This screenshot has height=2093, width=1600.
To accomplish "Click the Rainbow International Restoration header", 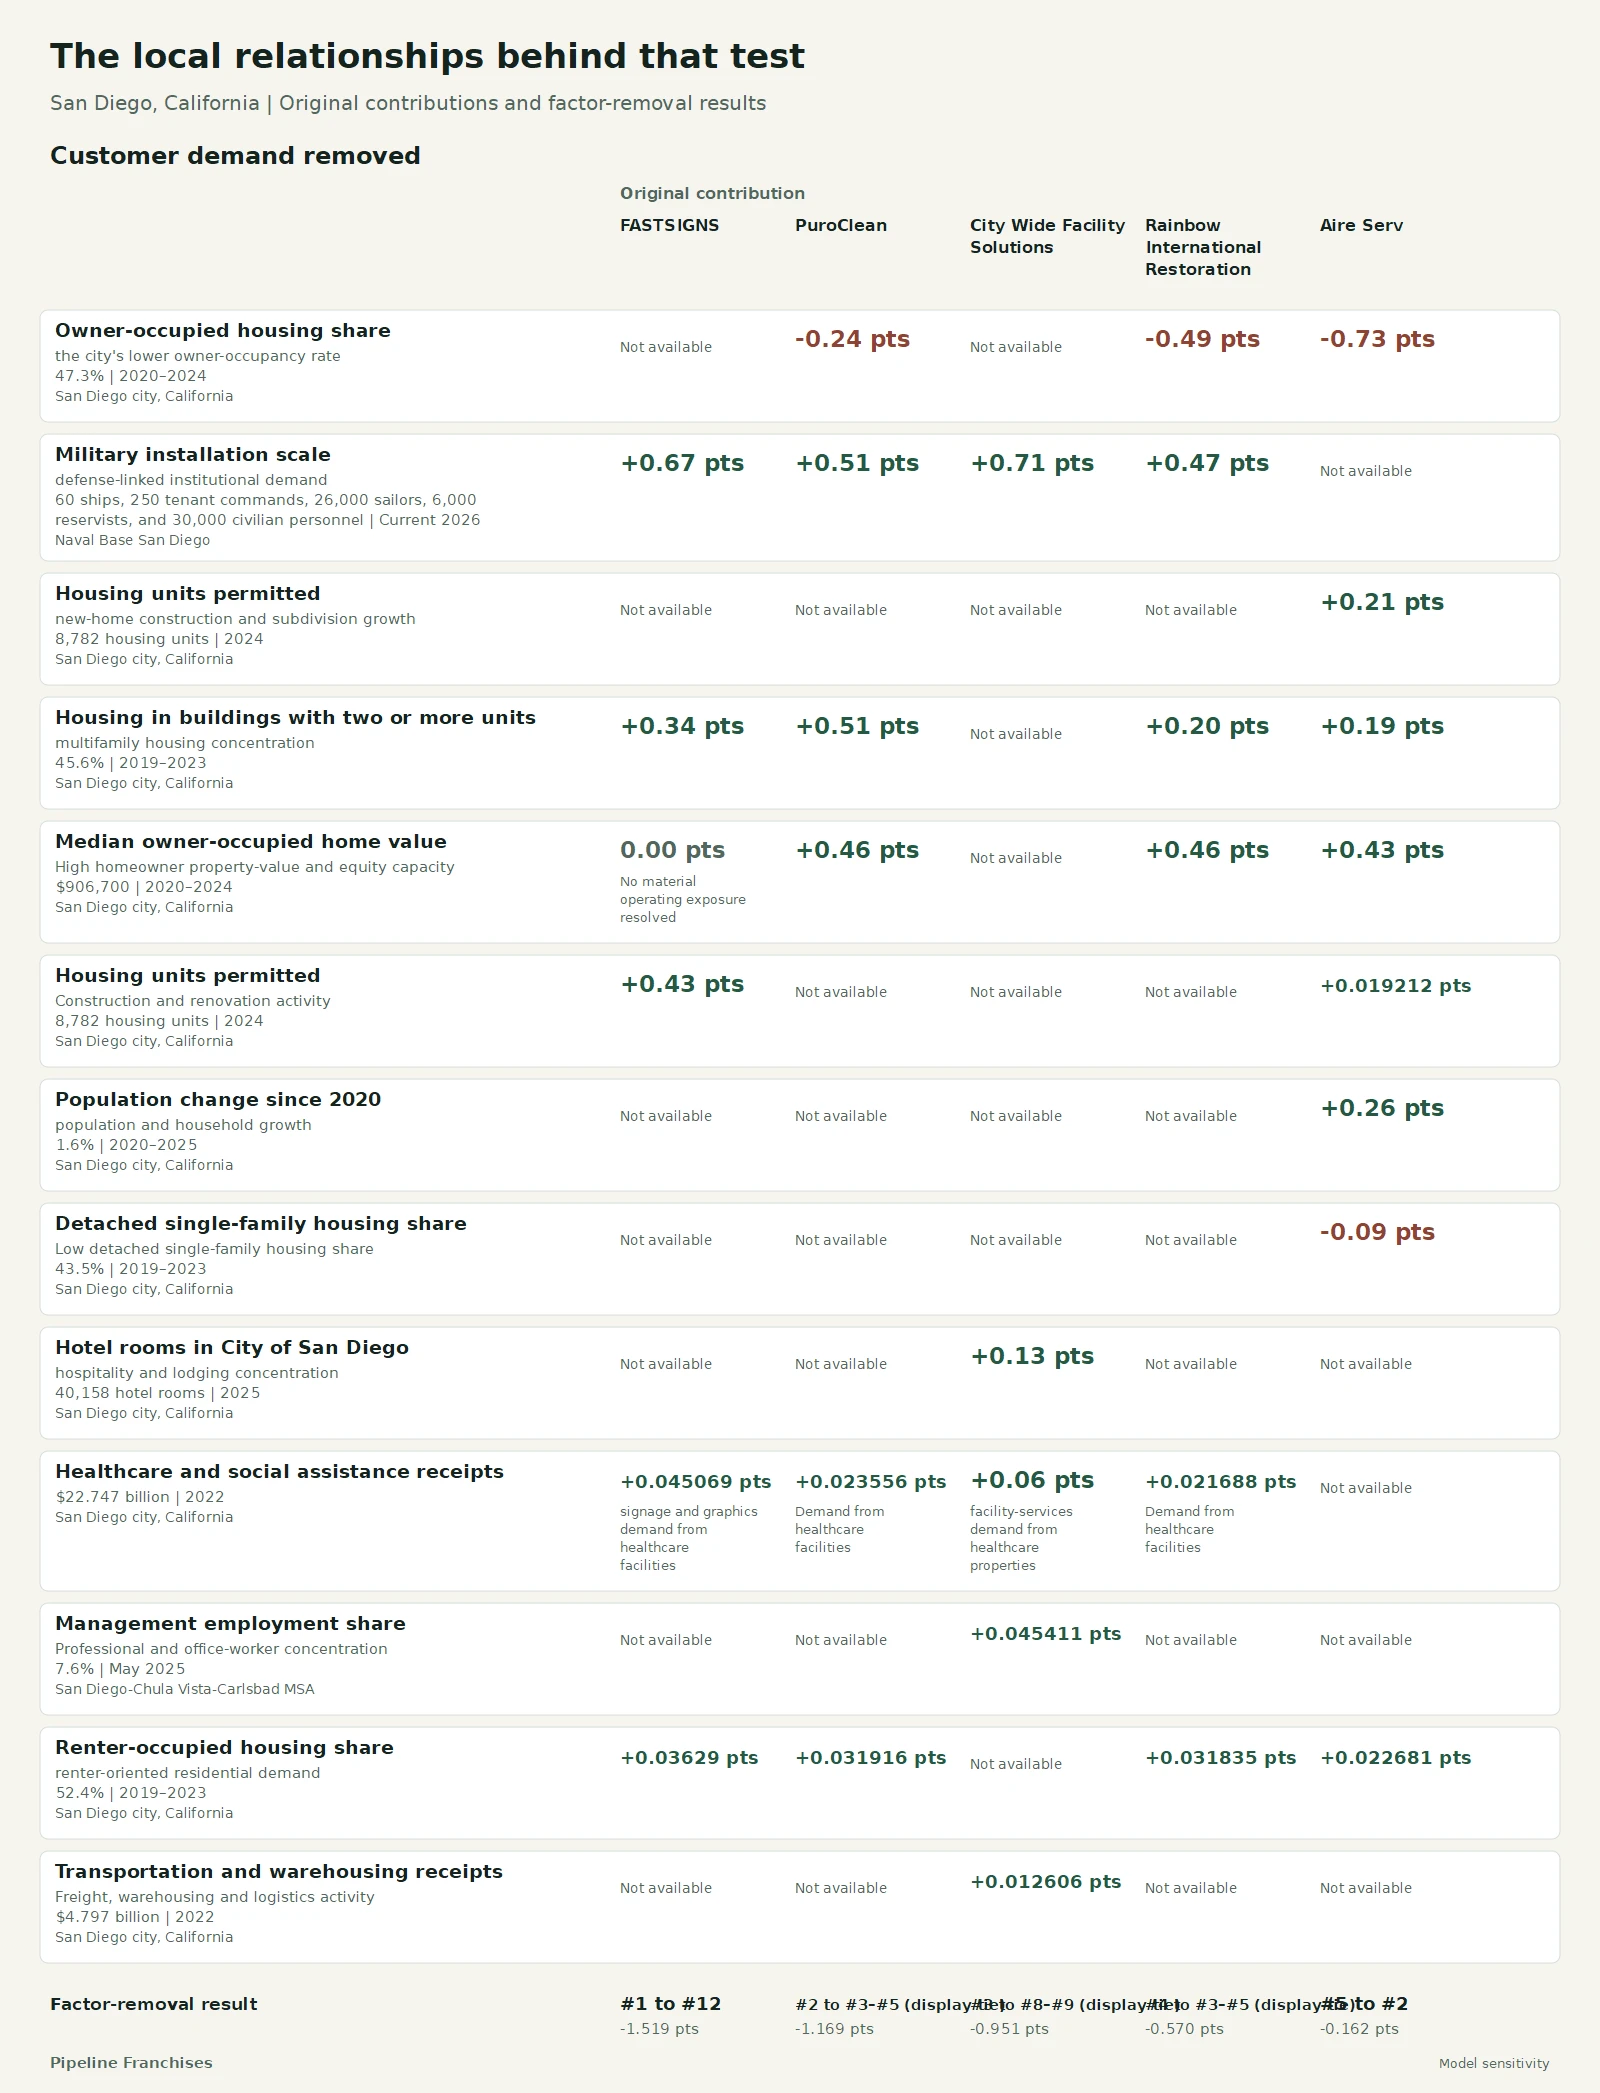I will pos(1203,247).
